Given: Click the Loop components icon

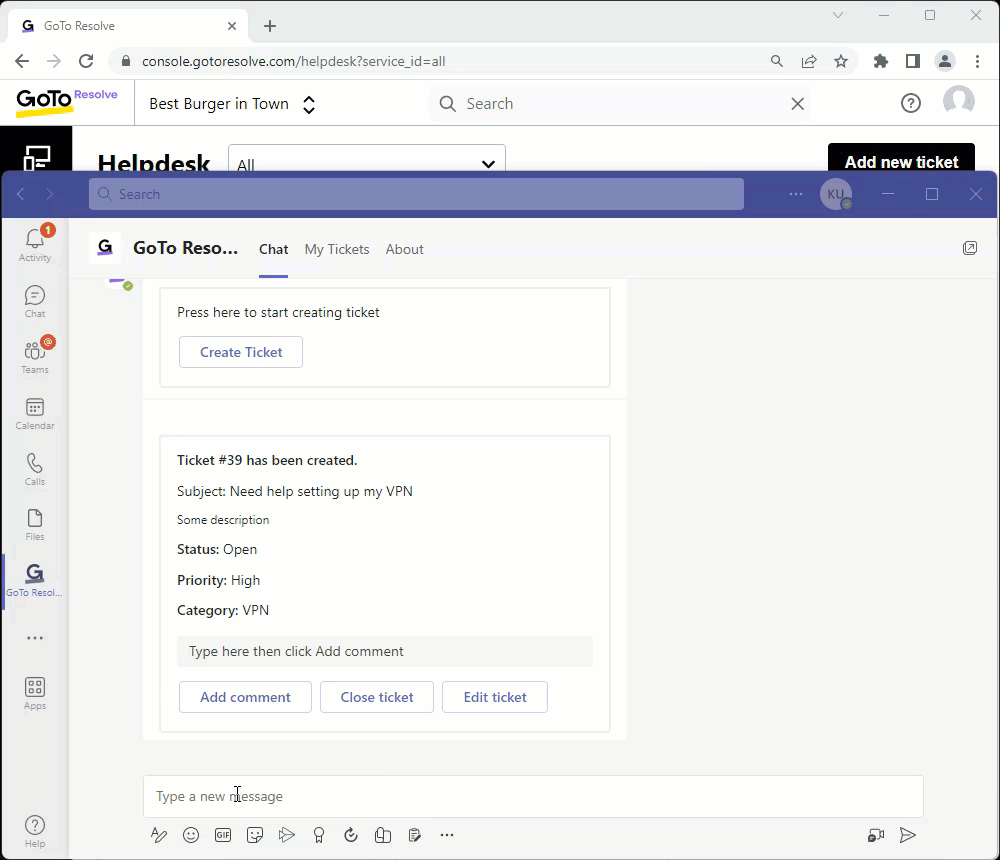Looking at the screenshot, I should pyautogui.click(x=351, y=835).
